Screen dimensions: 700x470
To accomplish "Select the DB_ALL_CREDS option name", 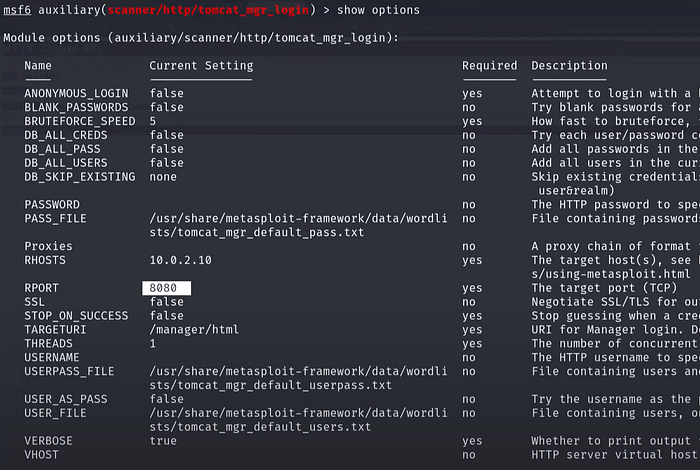I will coord(66,135).
